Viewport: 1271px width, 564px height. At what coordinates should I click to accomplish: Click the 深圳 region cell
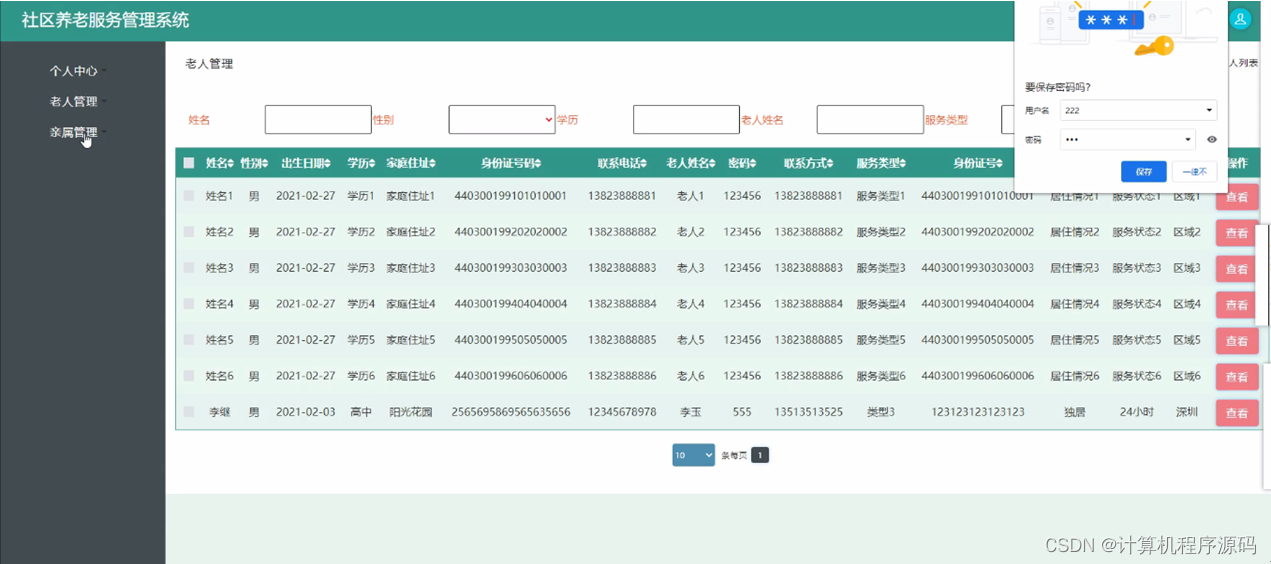1186,412
